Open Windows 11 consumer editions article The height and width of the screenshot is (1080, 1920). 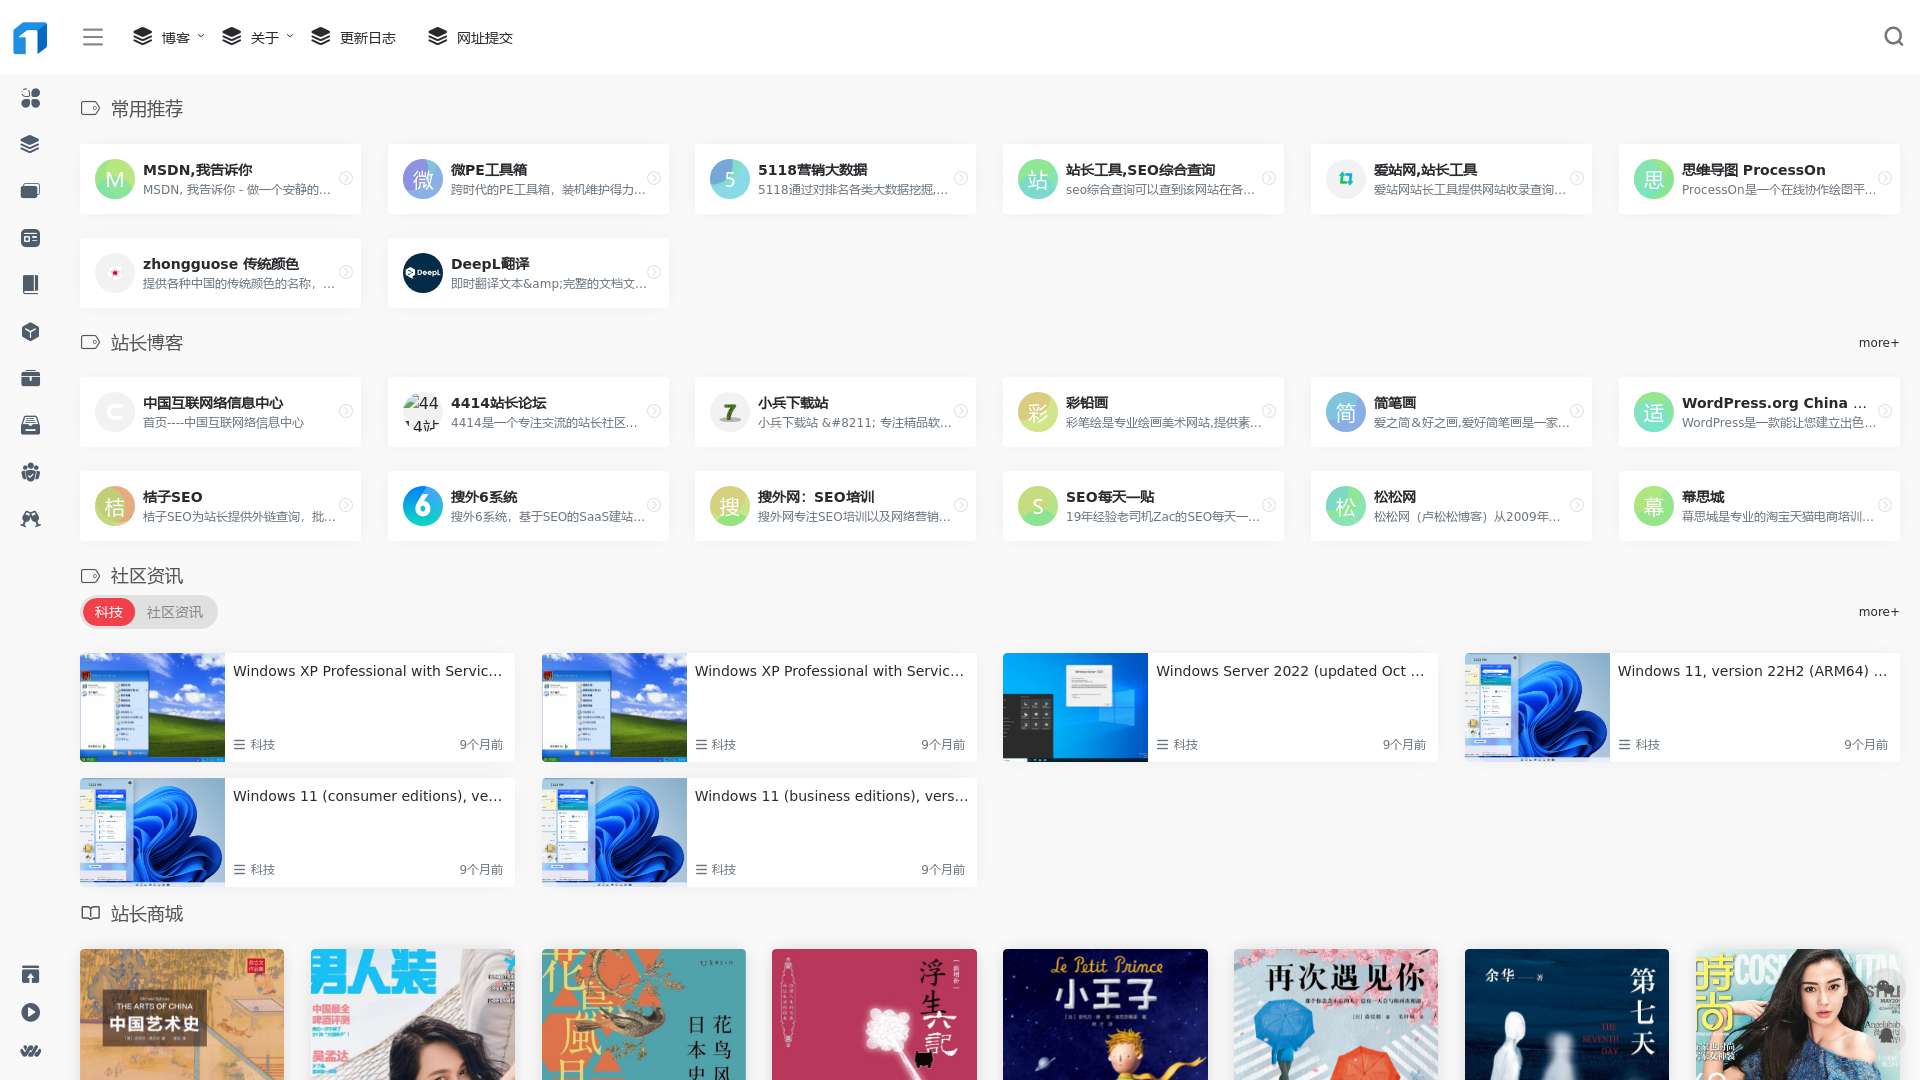297,832
